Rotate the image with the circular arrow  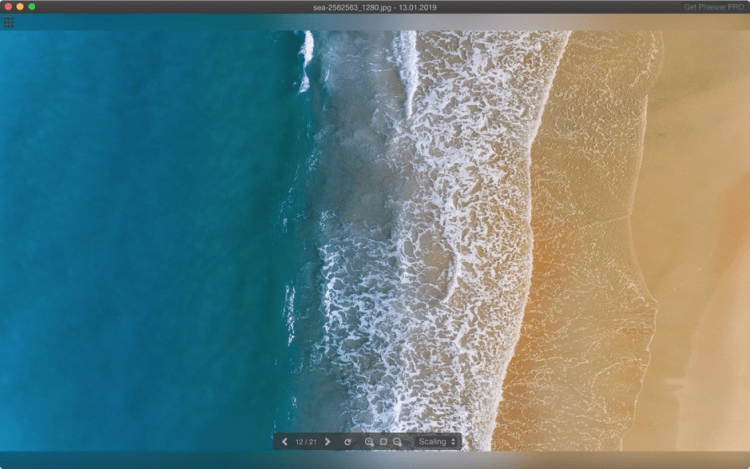[348, 441]
